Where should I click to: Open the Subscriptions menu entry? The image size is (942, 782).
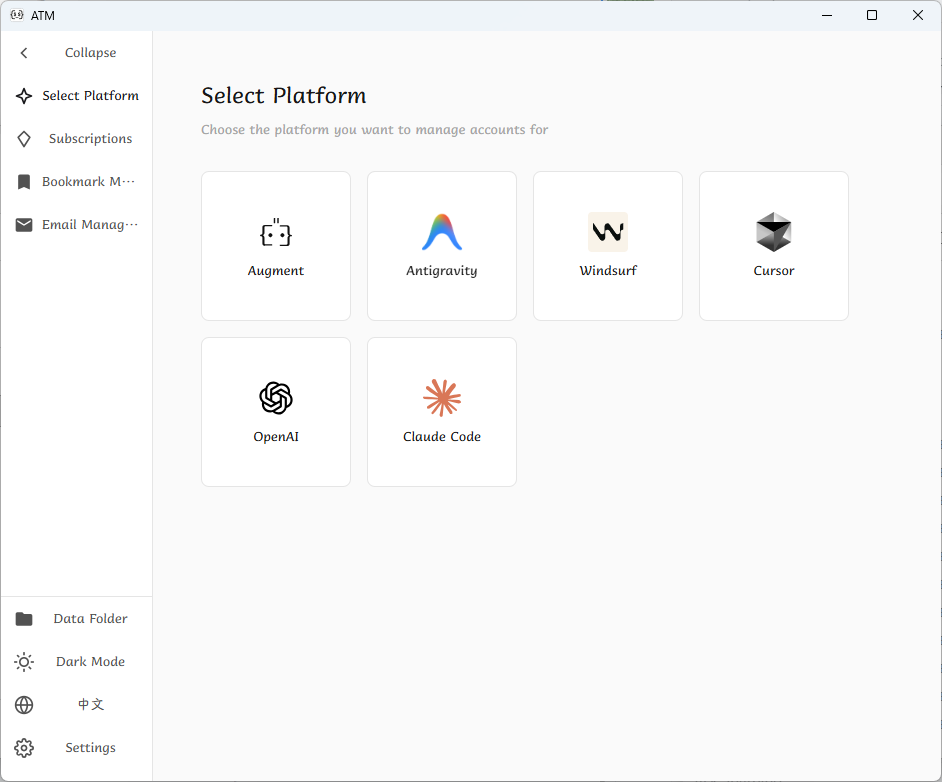pos(90,139)
